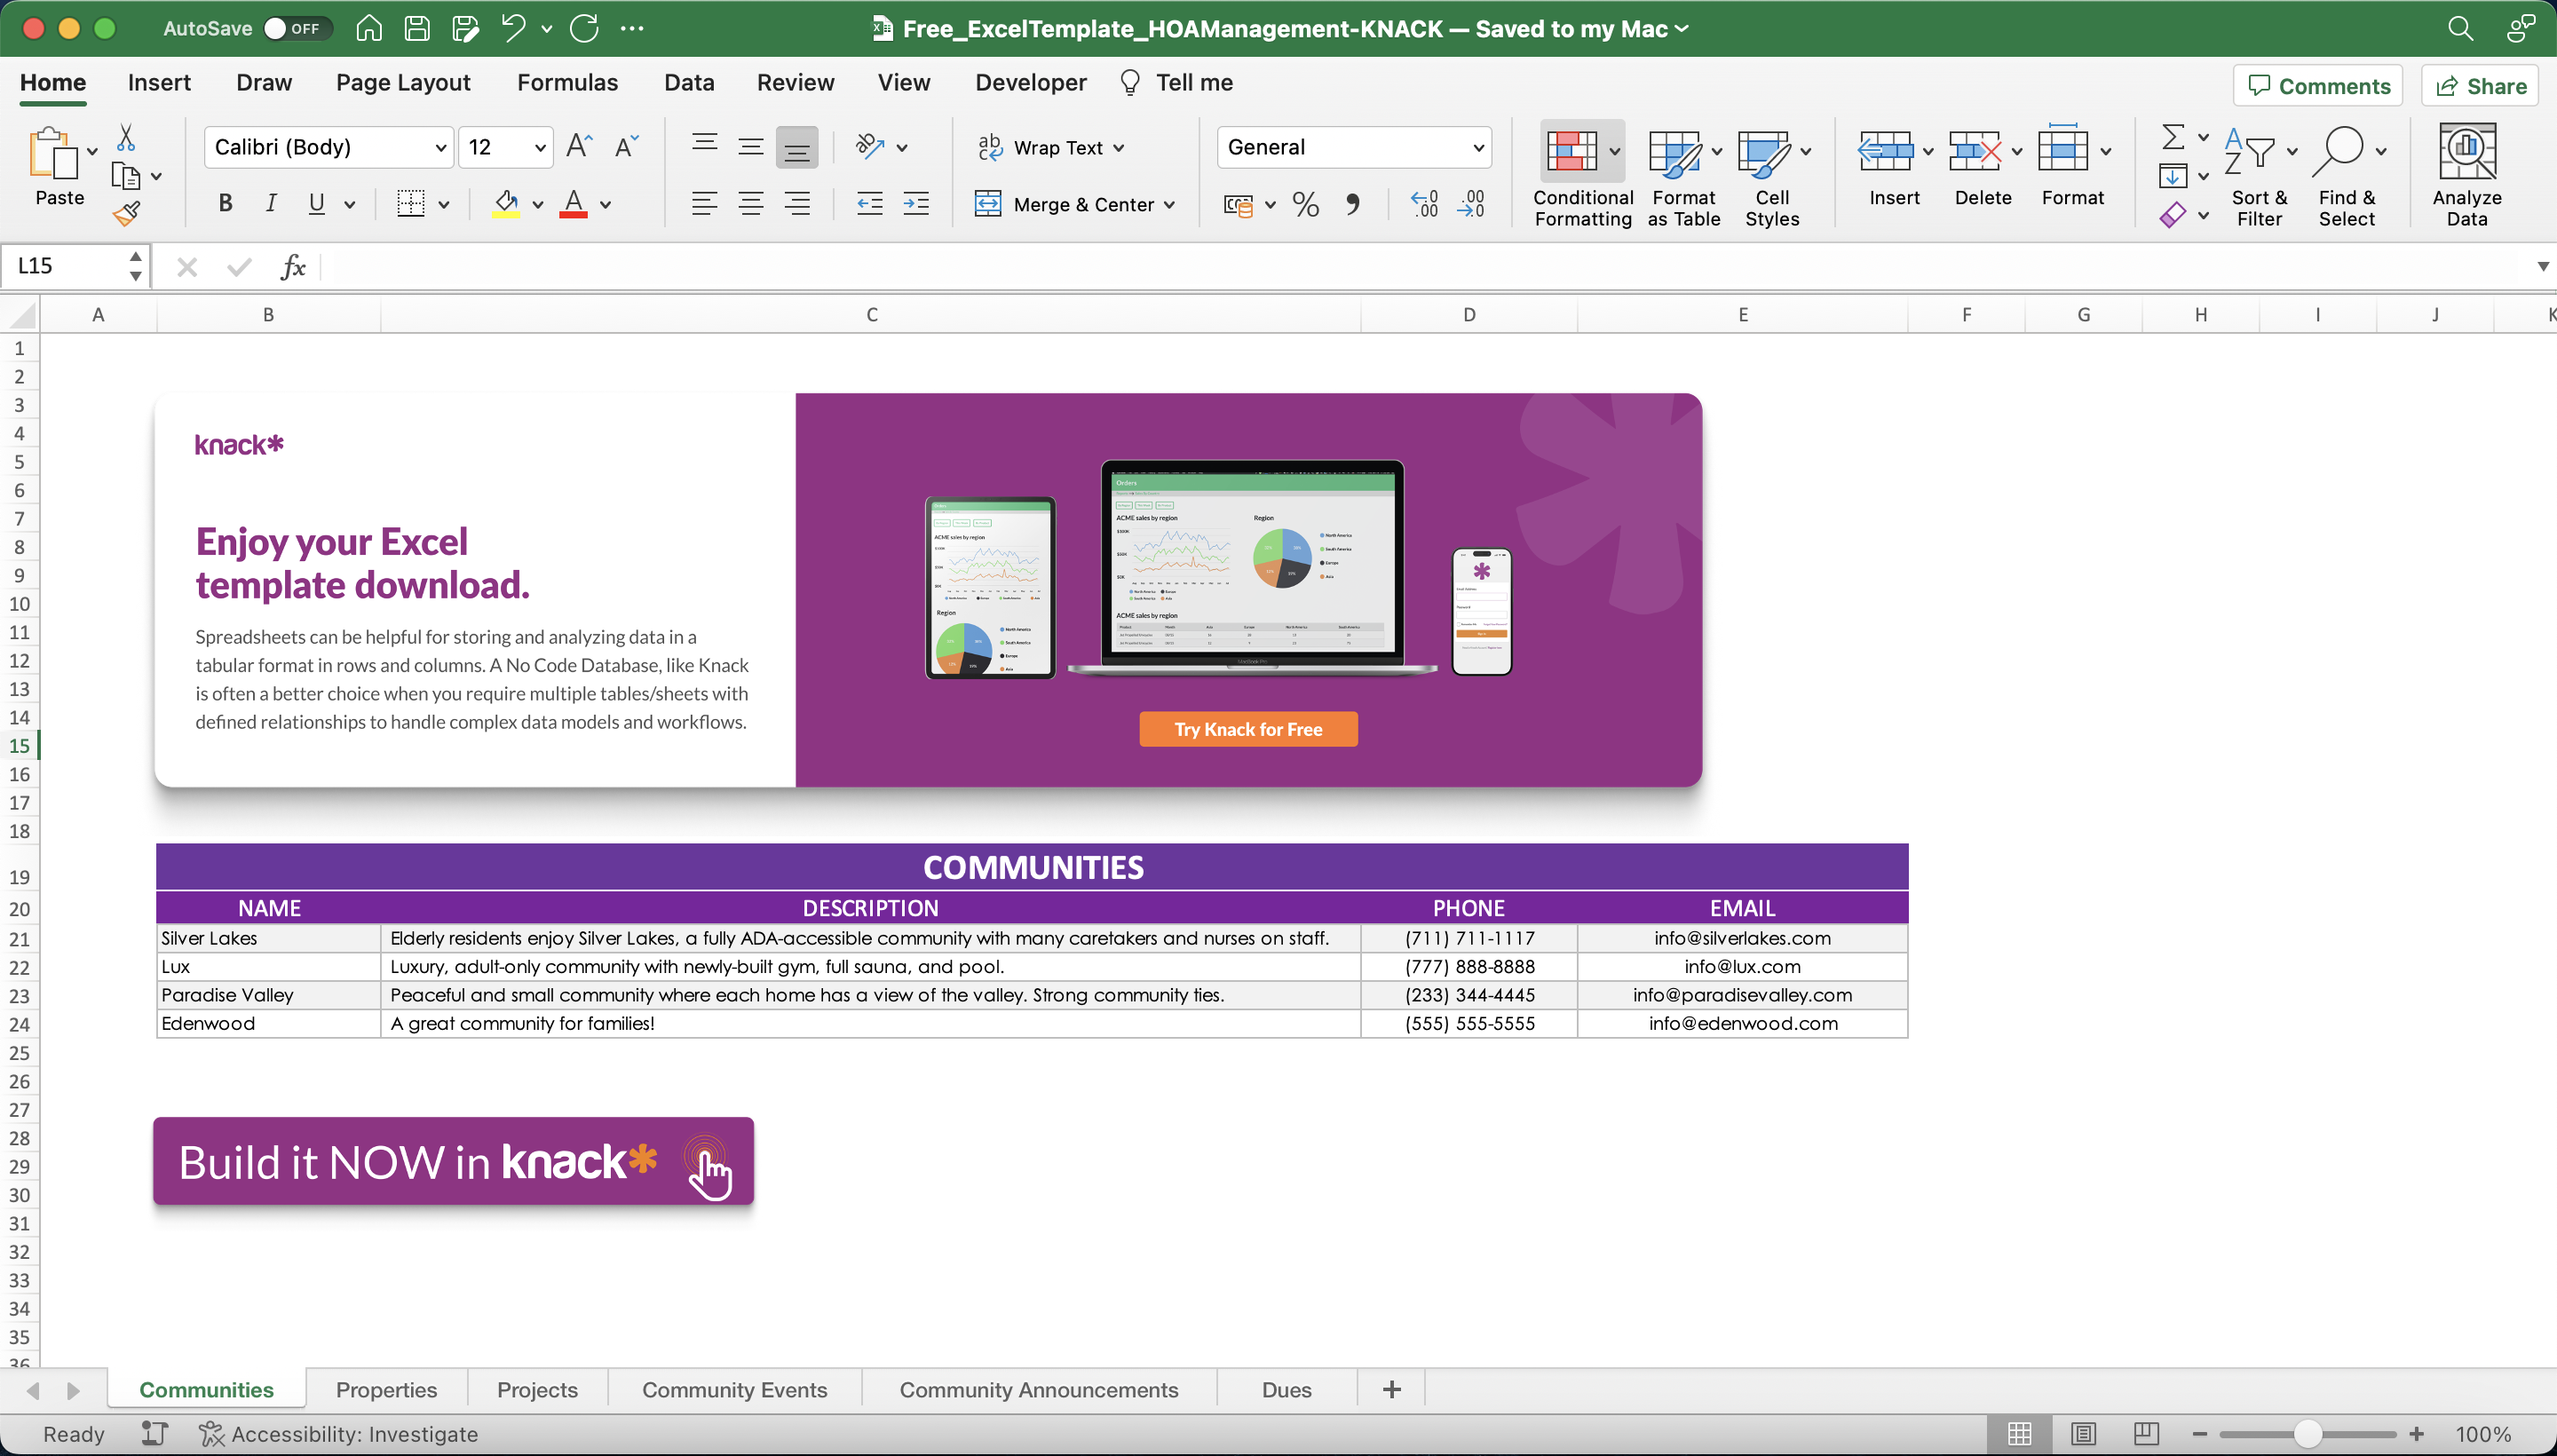Apply center alignment to text
The height and width of the screenshot is (1456, 2557).
751,203
